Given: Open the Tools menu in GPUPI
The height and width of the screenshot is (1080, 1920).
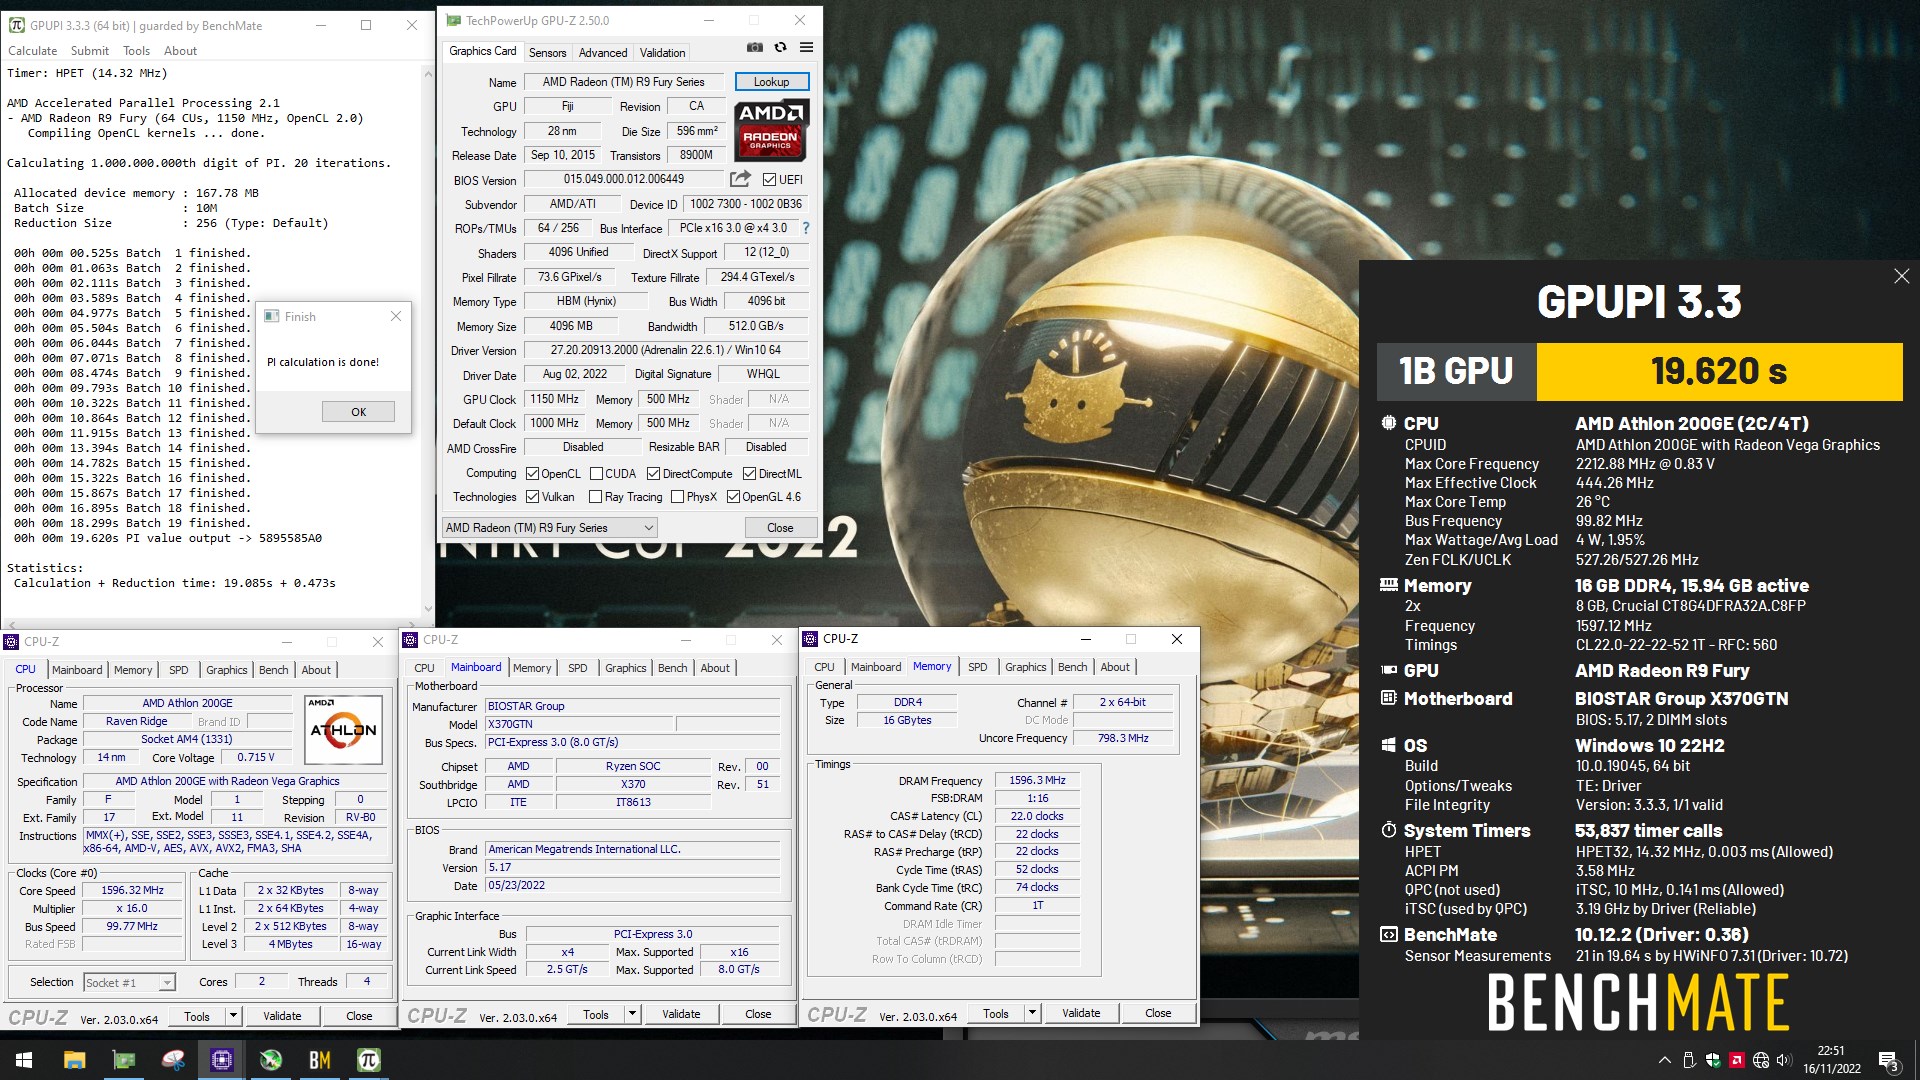Looking at the screenshot, I should pyautogui.click(x=137, y=51).
